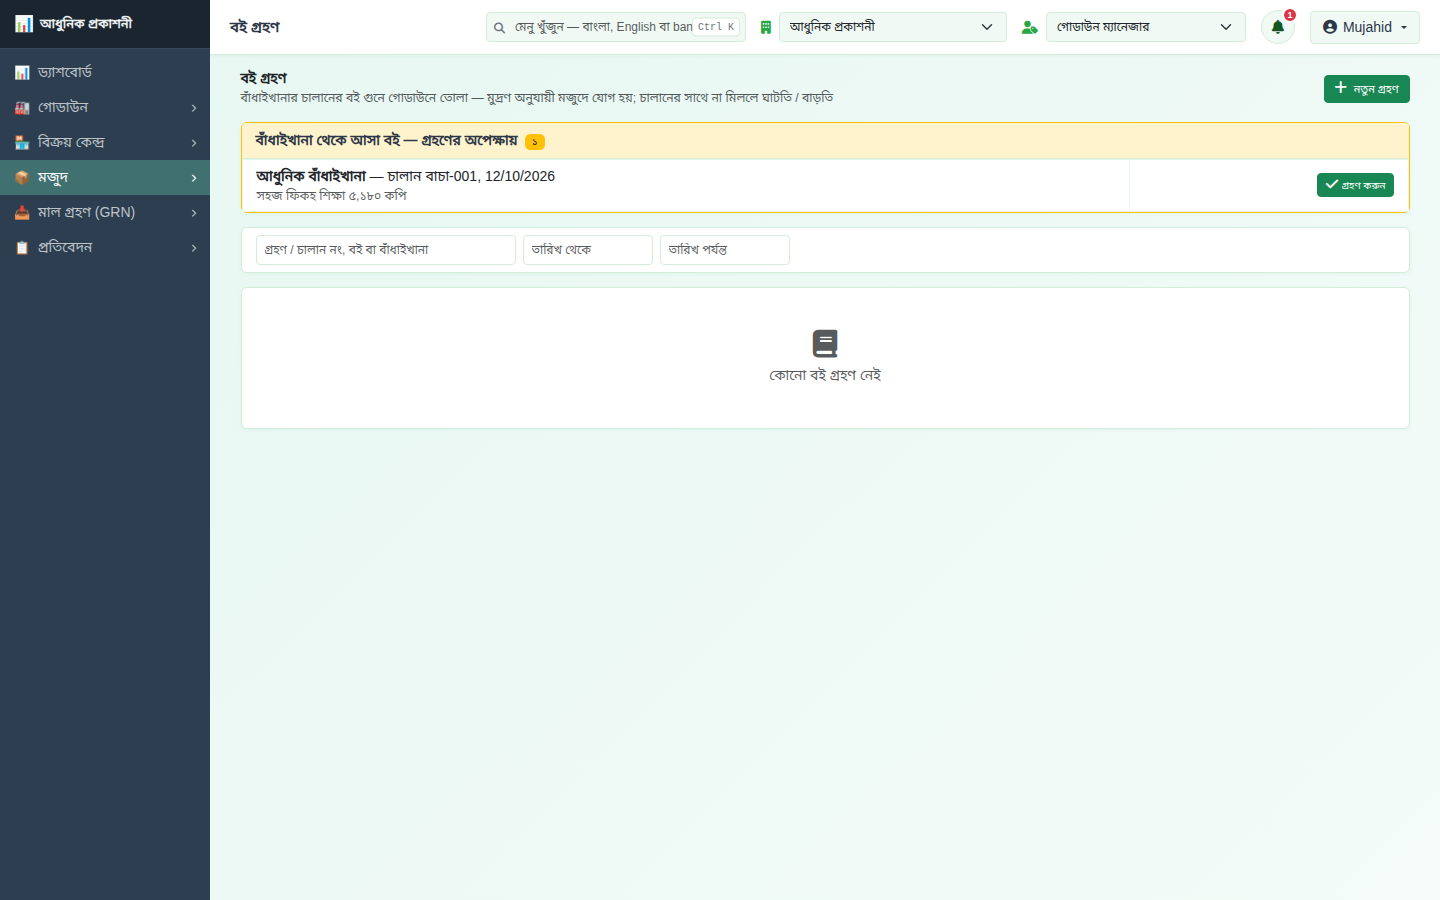This screenshot has height=900, width=1440.
Task: Open the বিক্রয় কেন্দ্র sidebar menu
Action: pos(105,143)
